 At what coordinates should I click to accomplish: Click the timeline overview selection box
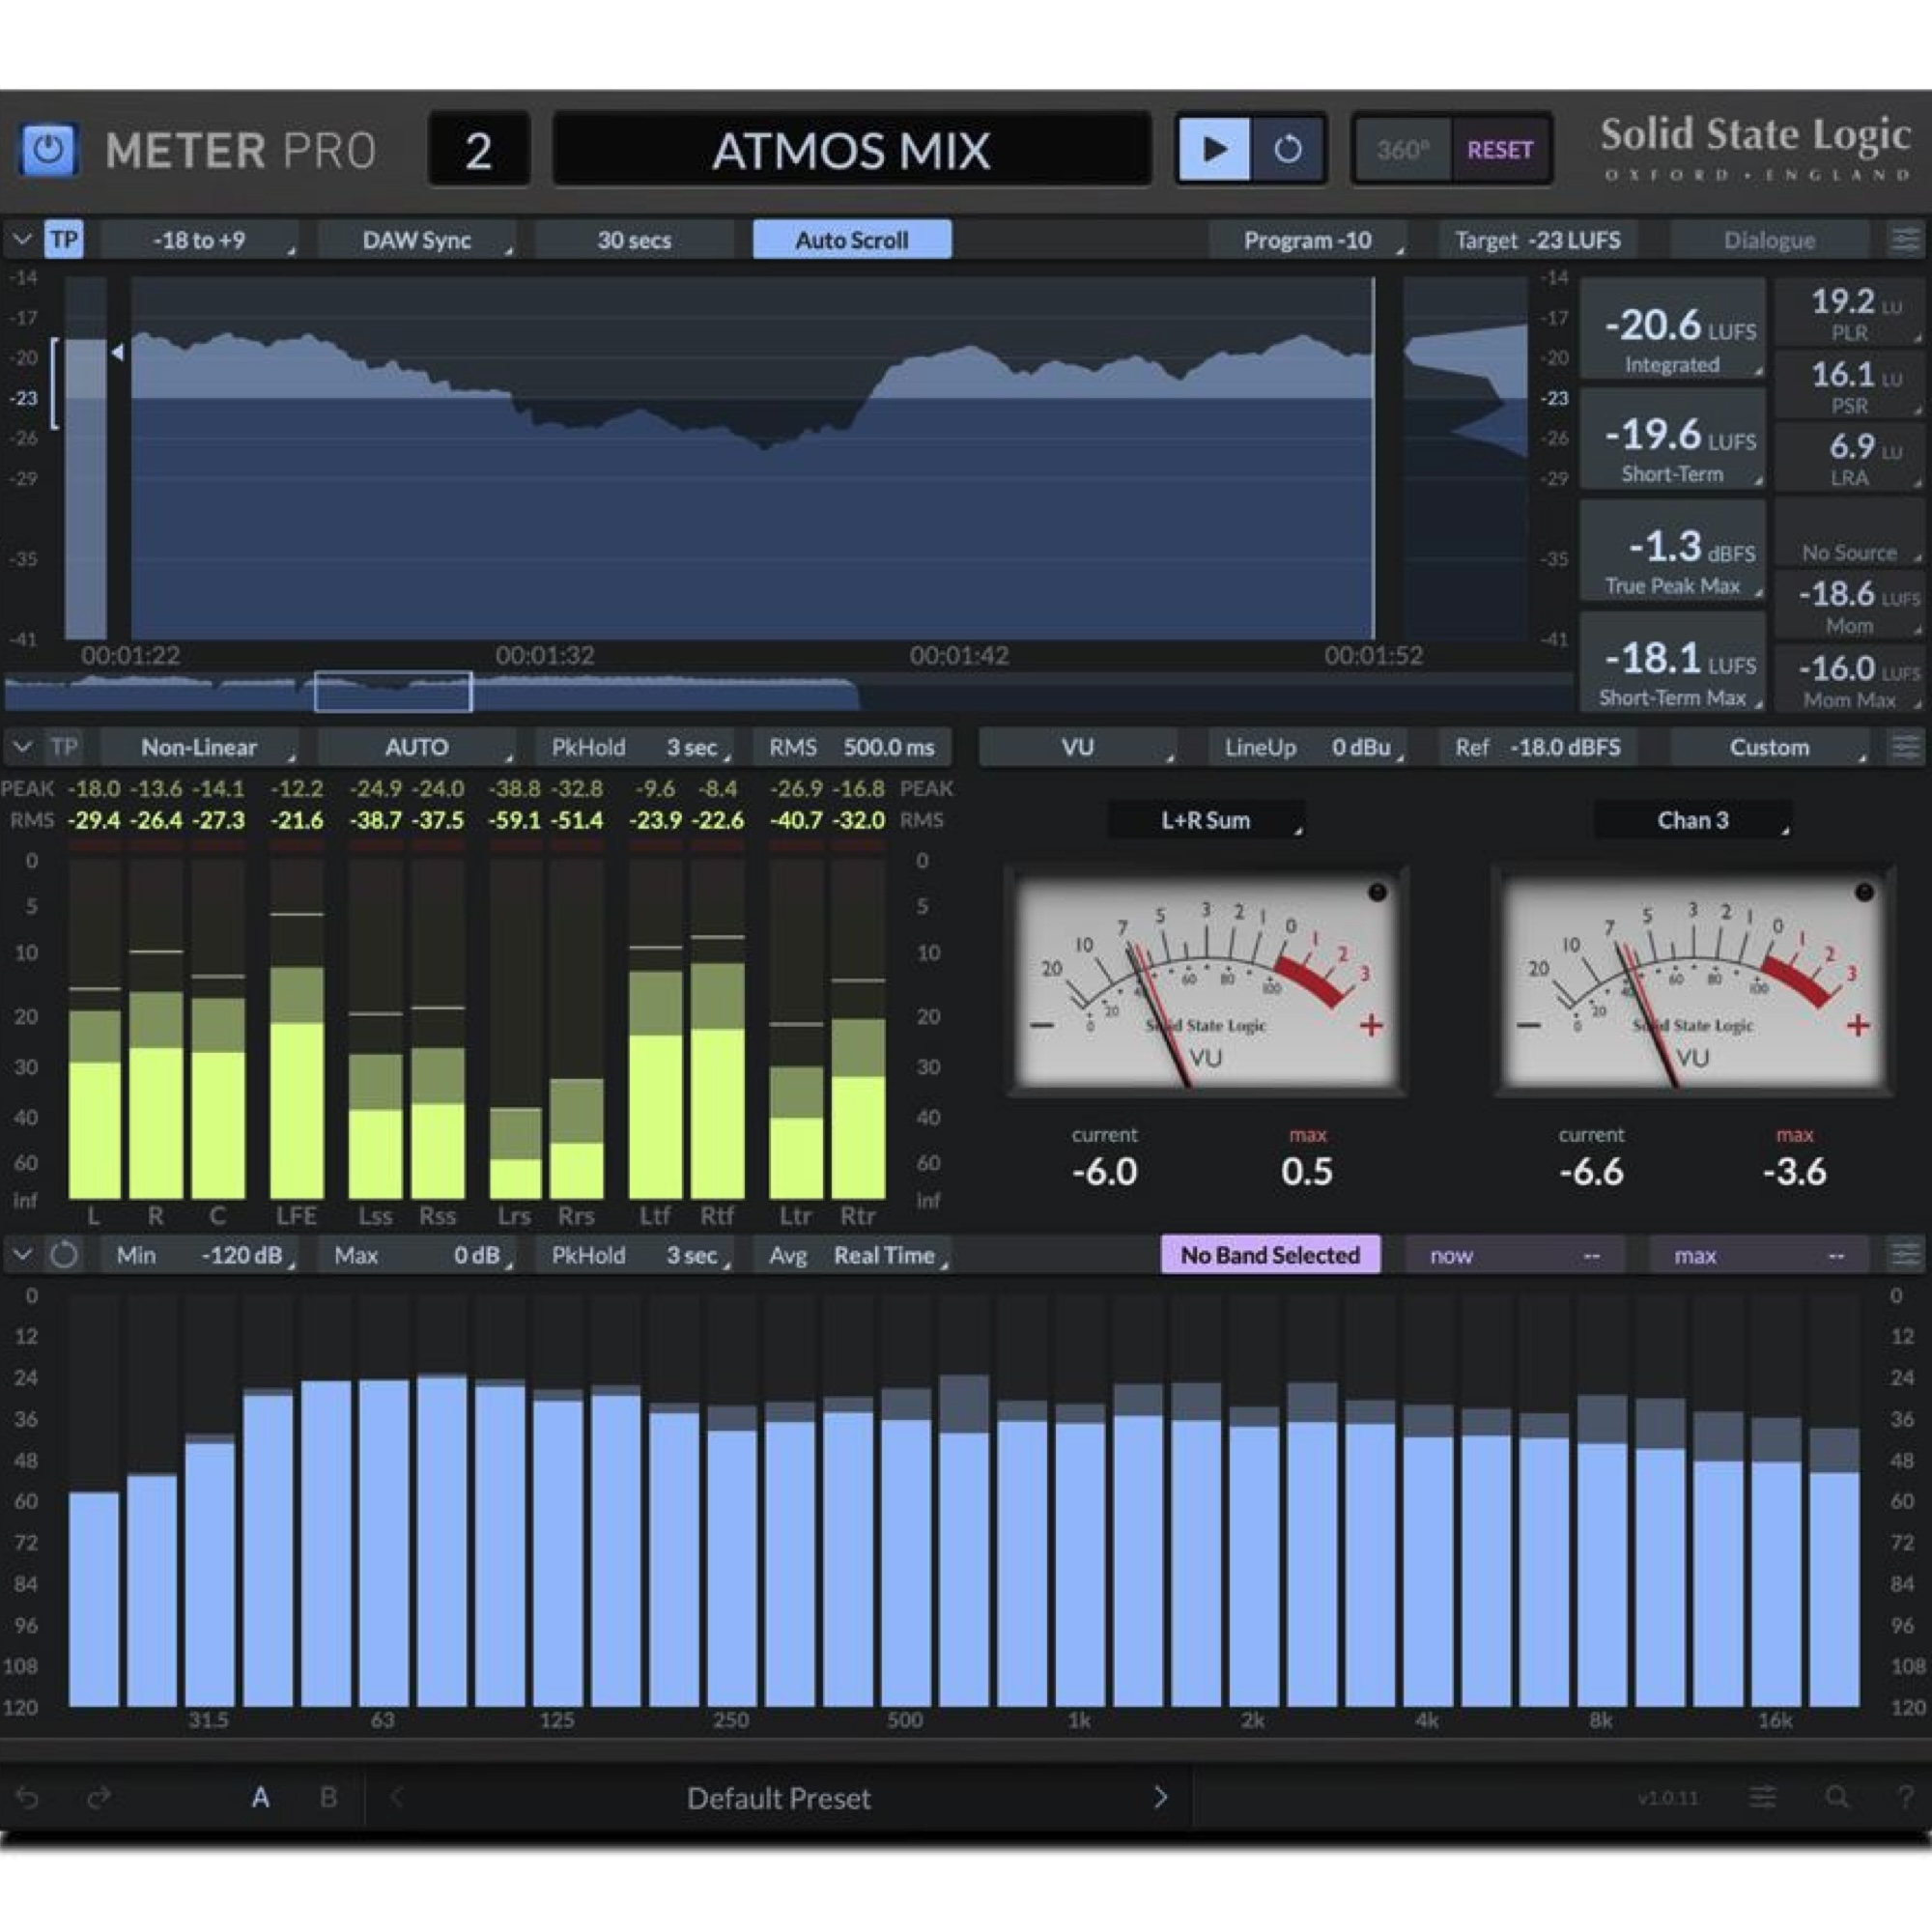pyautogui.click(x=392, y=690)
